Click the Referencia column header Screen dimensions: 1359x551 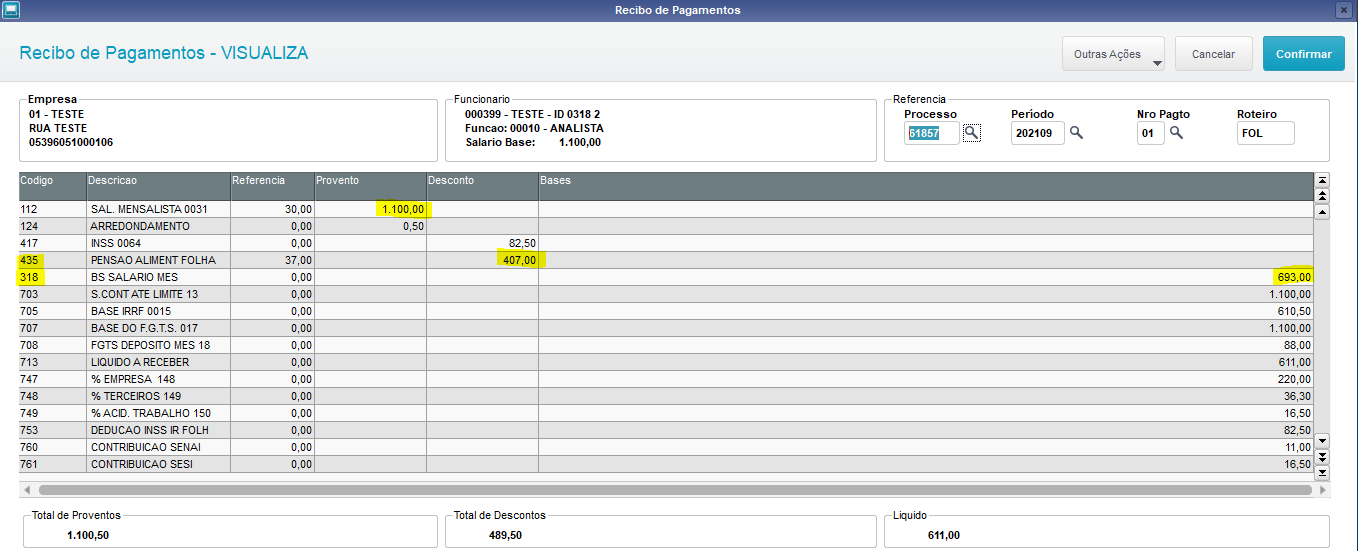pos(272,186)
